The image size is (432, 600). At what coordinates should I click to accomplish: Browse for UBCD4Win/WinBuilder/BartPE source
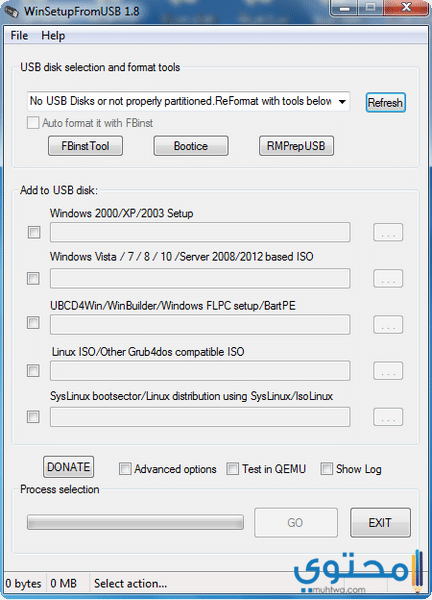coord(388,324)
